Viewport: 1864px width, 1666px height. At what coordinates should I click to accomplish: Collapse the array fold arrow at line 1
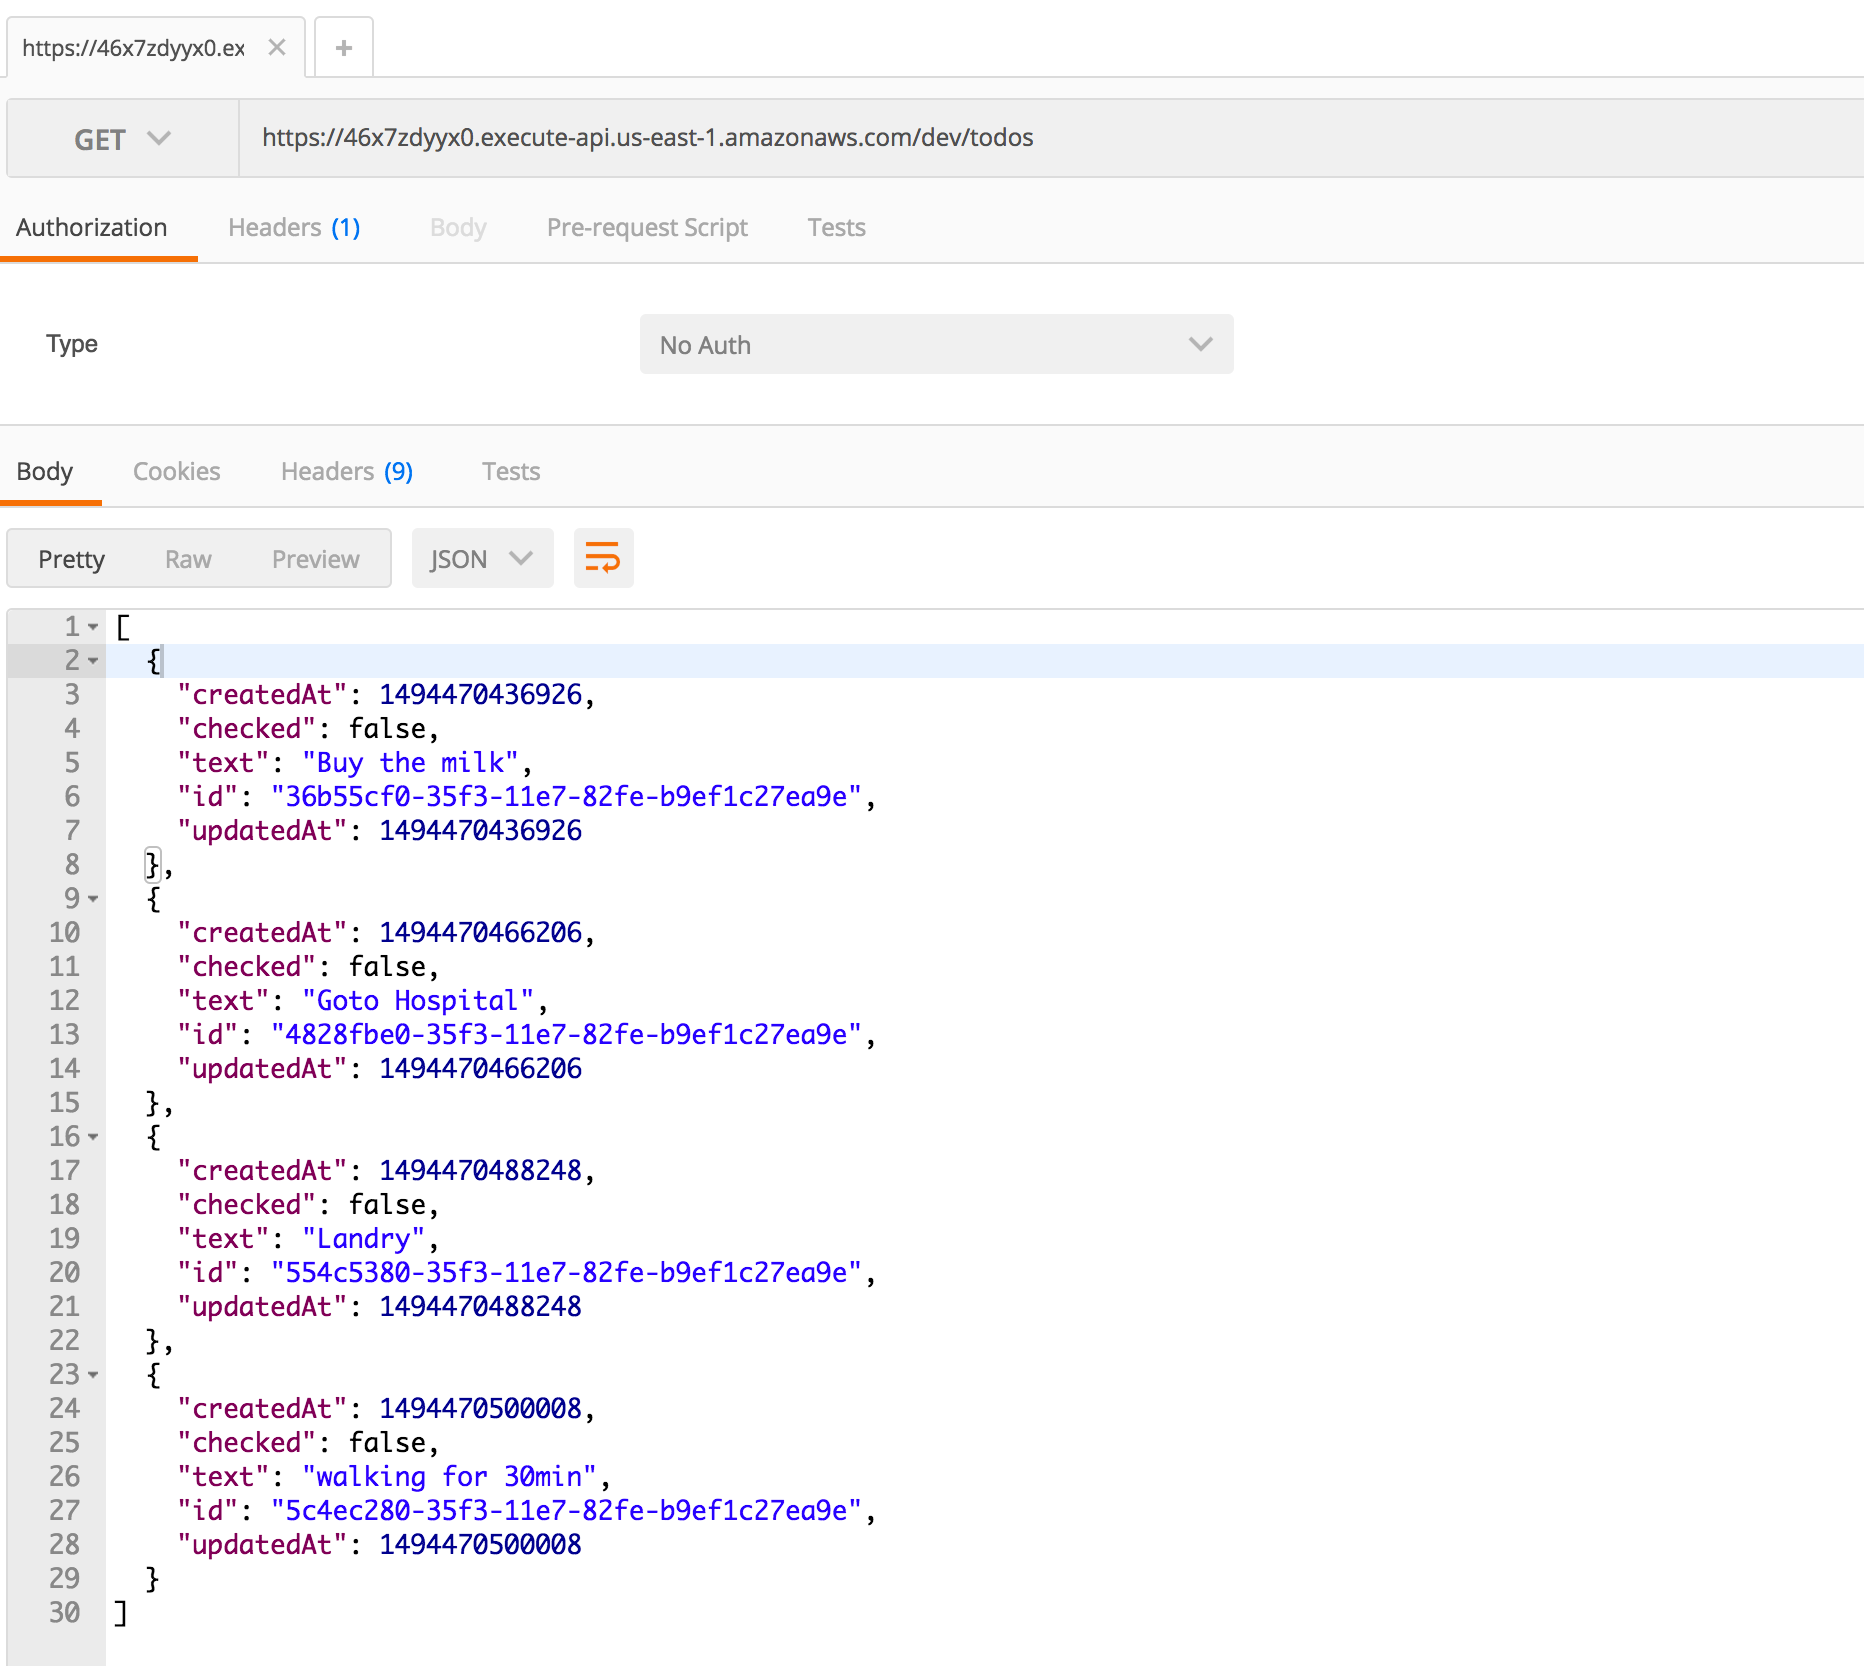[93, 627]
